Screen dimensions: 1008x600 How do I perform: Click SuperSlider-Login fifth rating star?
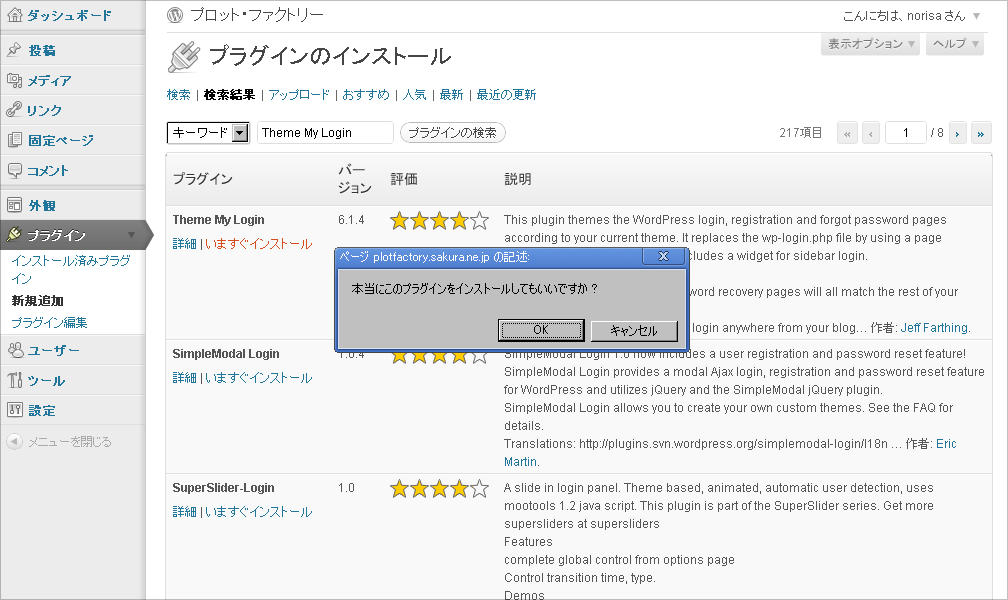(480, 489)
